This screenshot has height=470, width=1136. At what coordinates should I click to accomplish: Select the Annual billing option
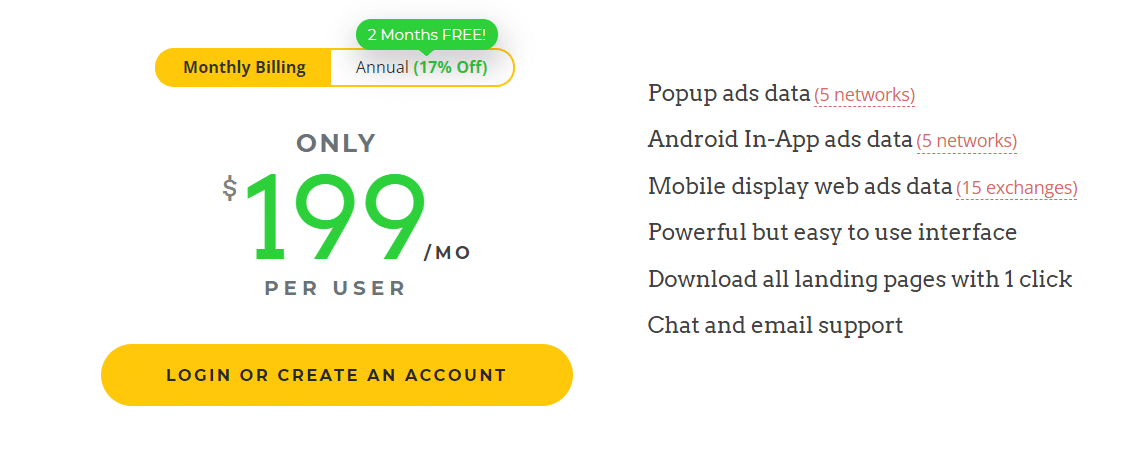pyautogui.click(x=422, y=67)
